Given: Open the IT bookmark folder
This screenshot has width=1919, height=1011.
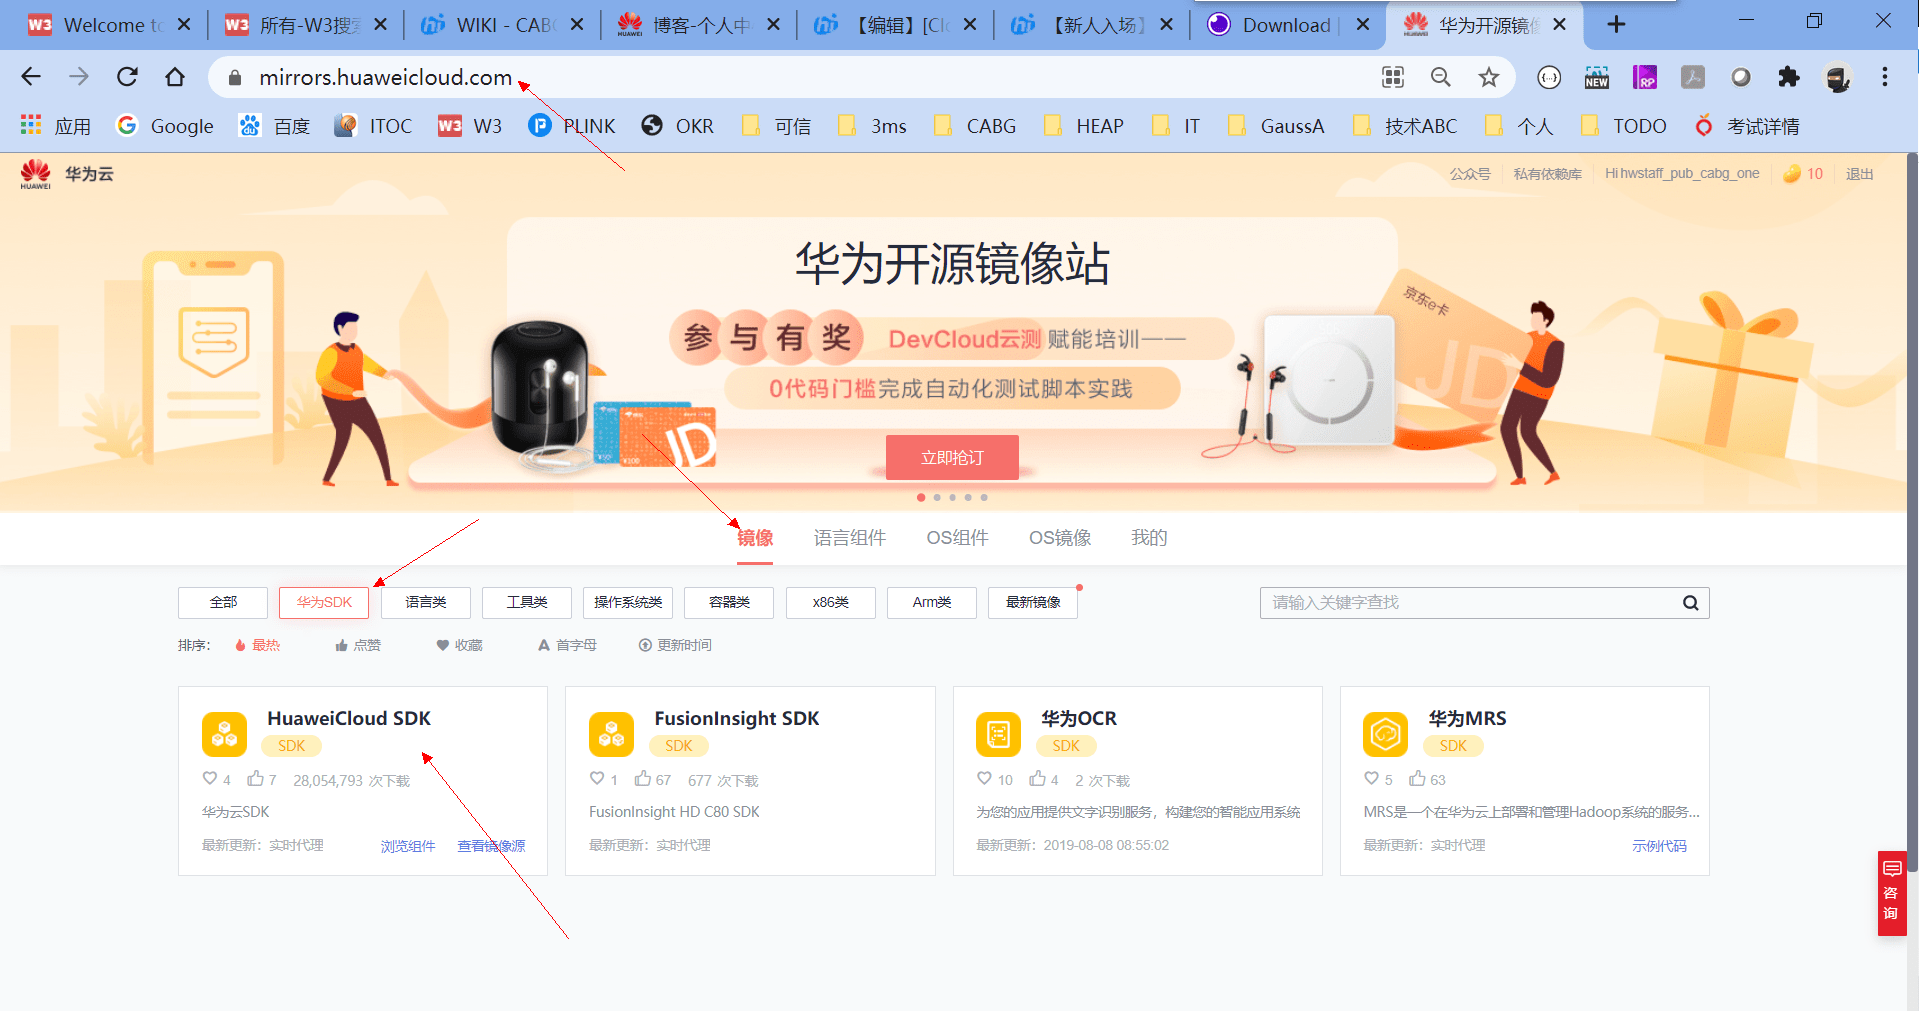Looking at the screenshot, I should 1175,126.
